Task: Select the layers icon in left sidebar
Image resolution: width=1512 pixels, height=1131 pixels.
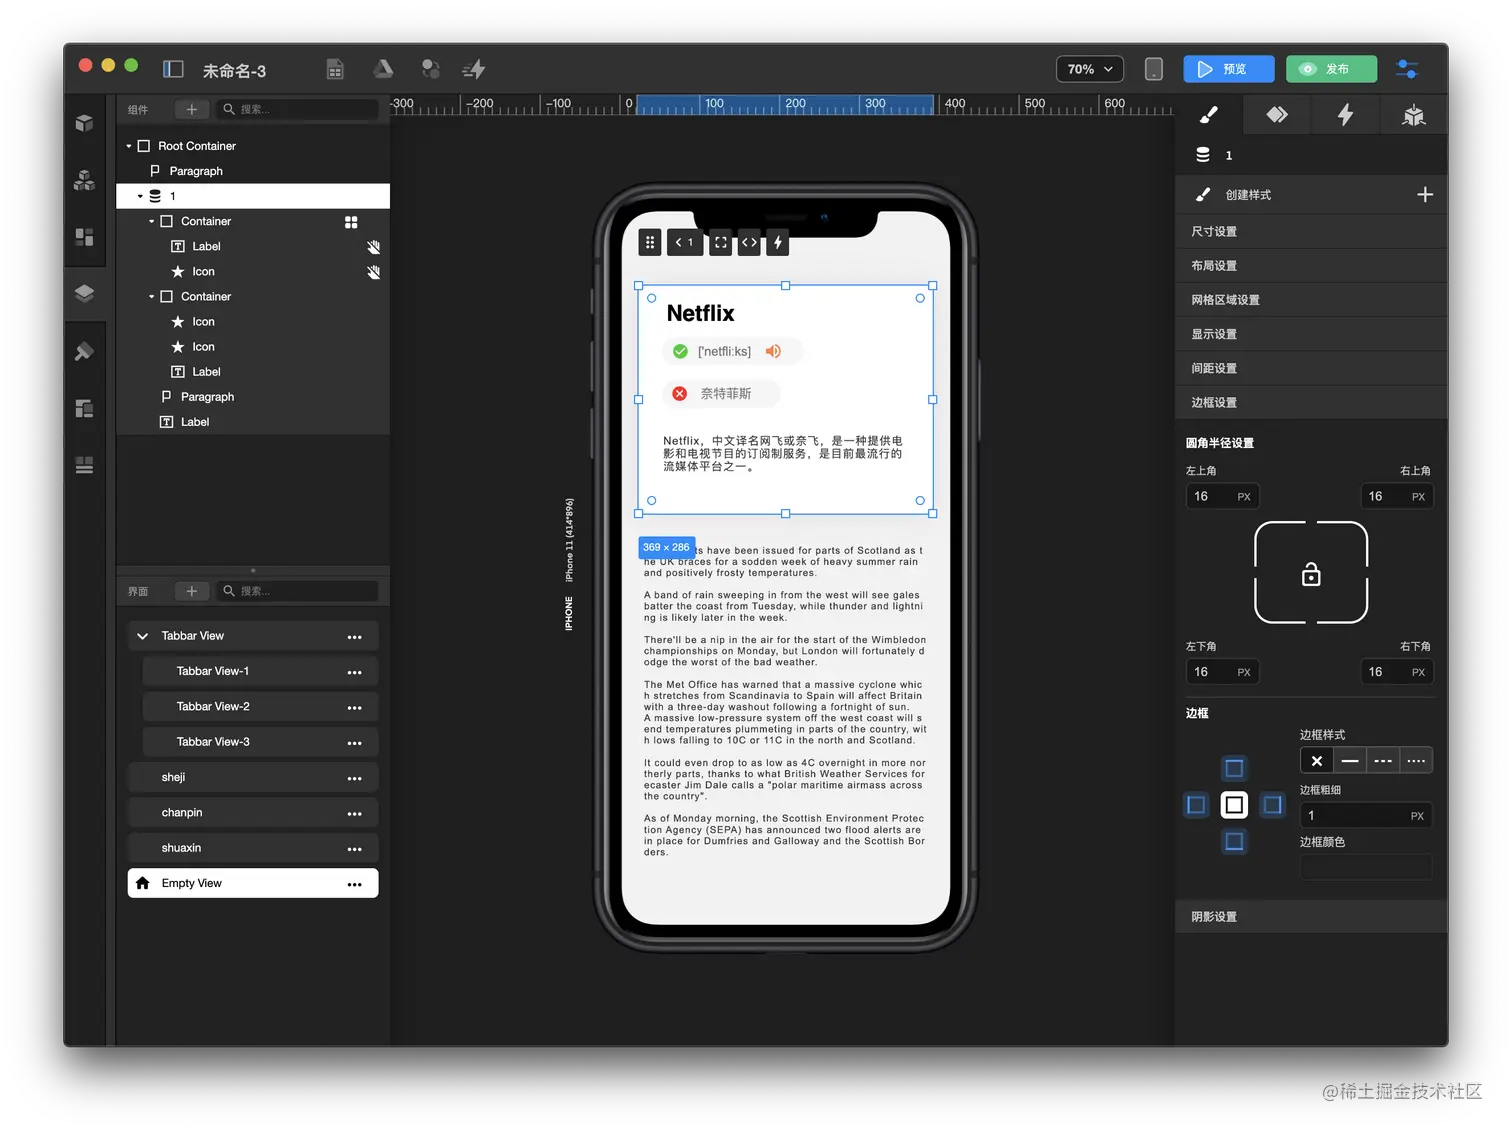Action: coord(85,293)
